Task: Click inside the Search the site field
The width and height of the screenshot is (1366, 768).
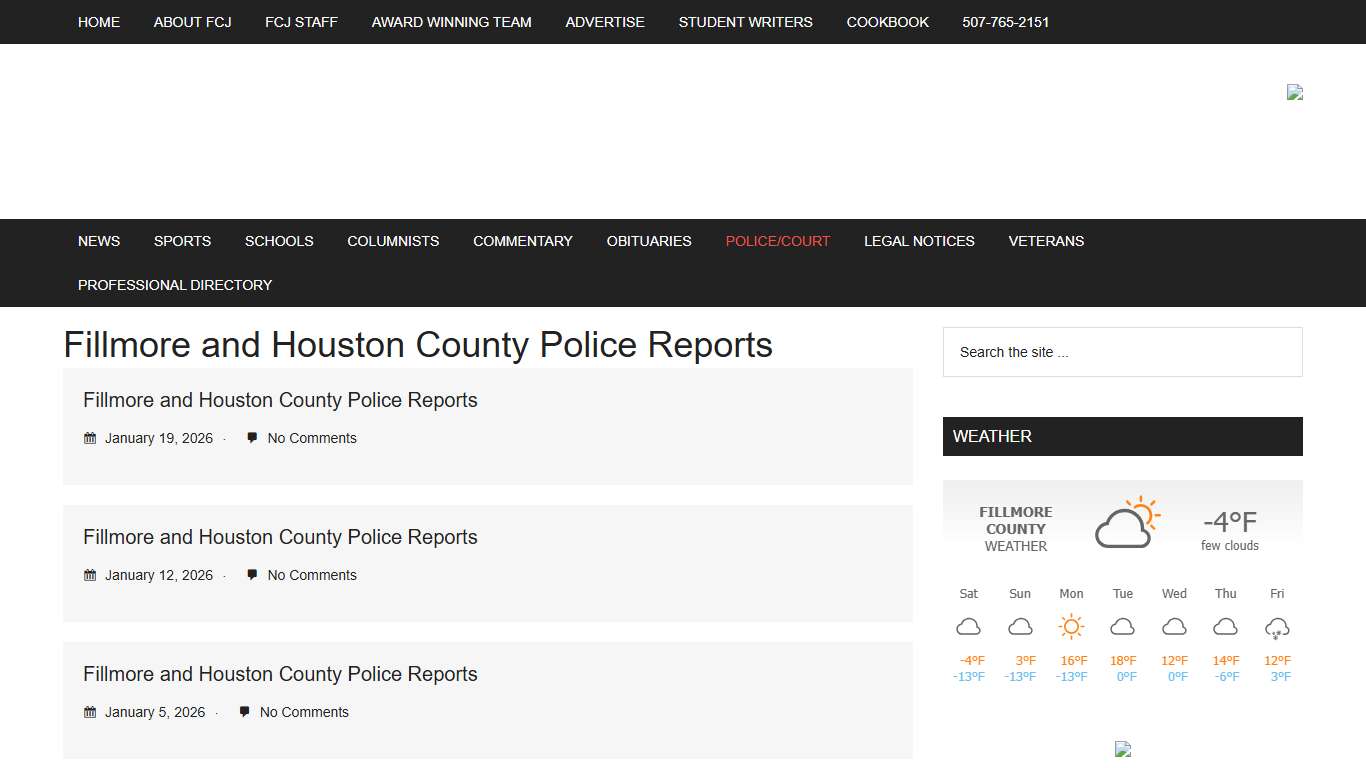Action: click(x=1122, y=352)
